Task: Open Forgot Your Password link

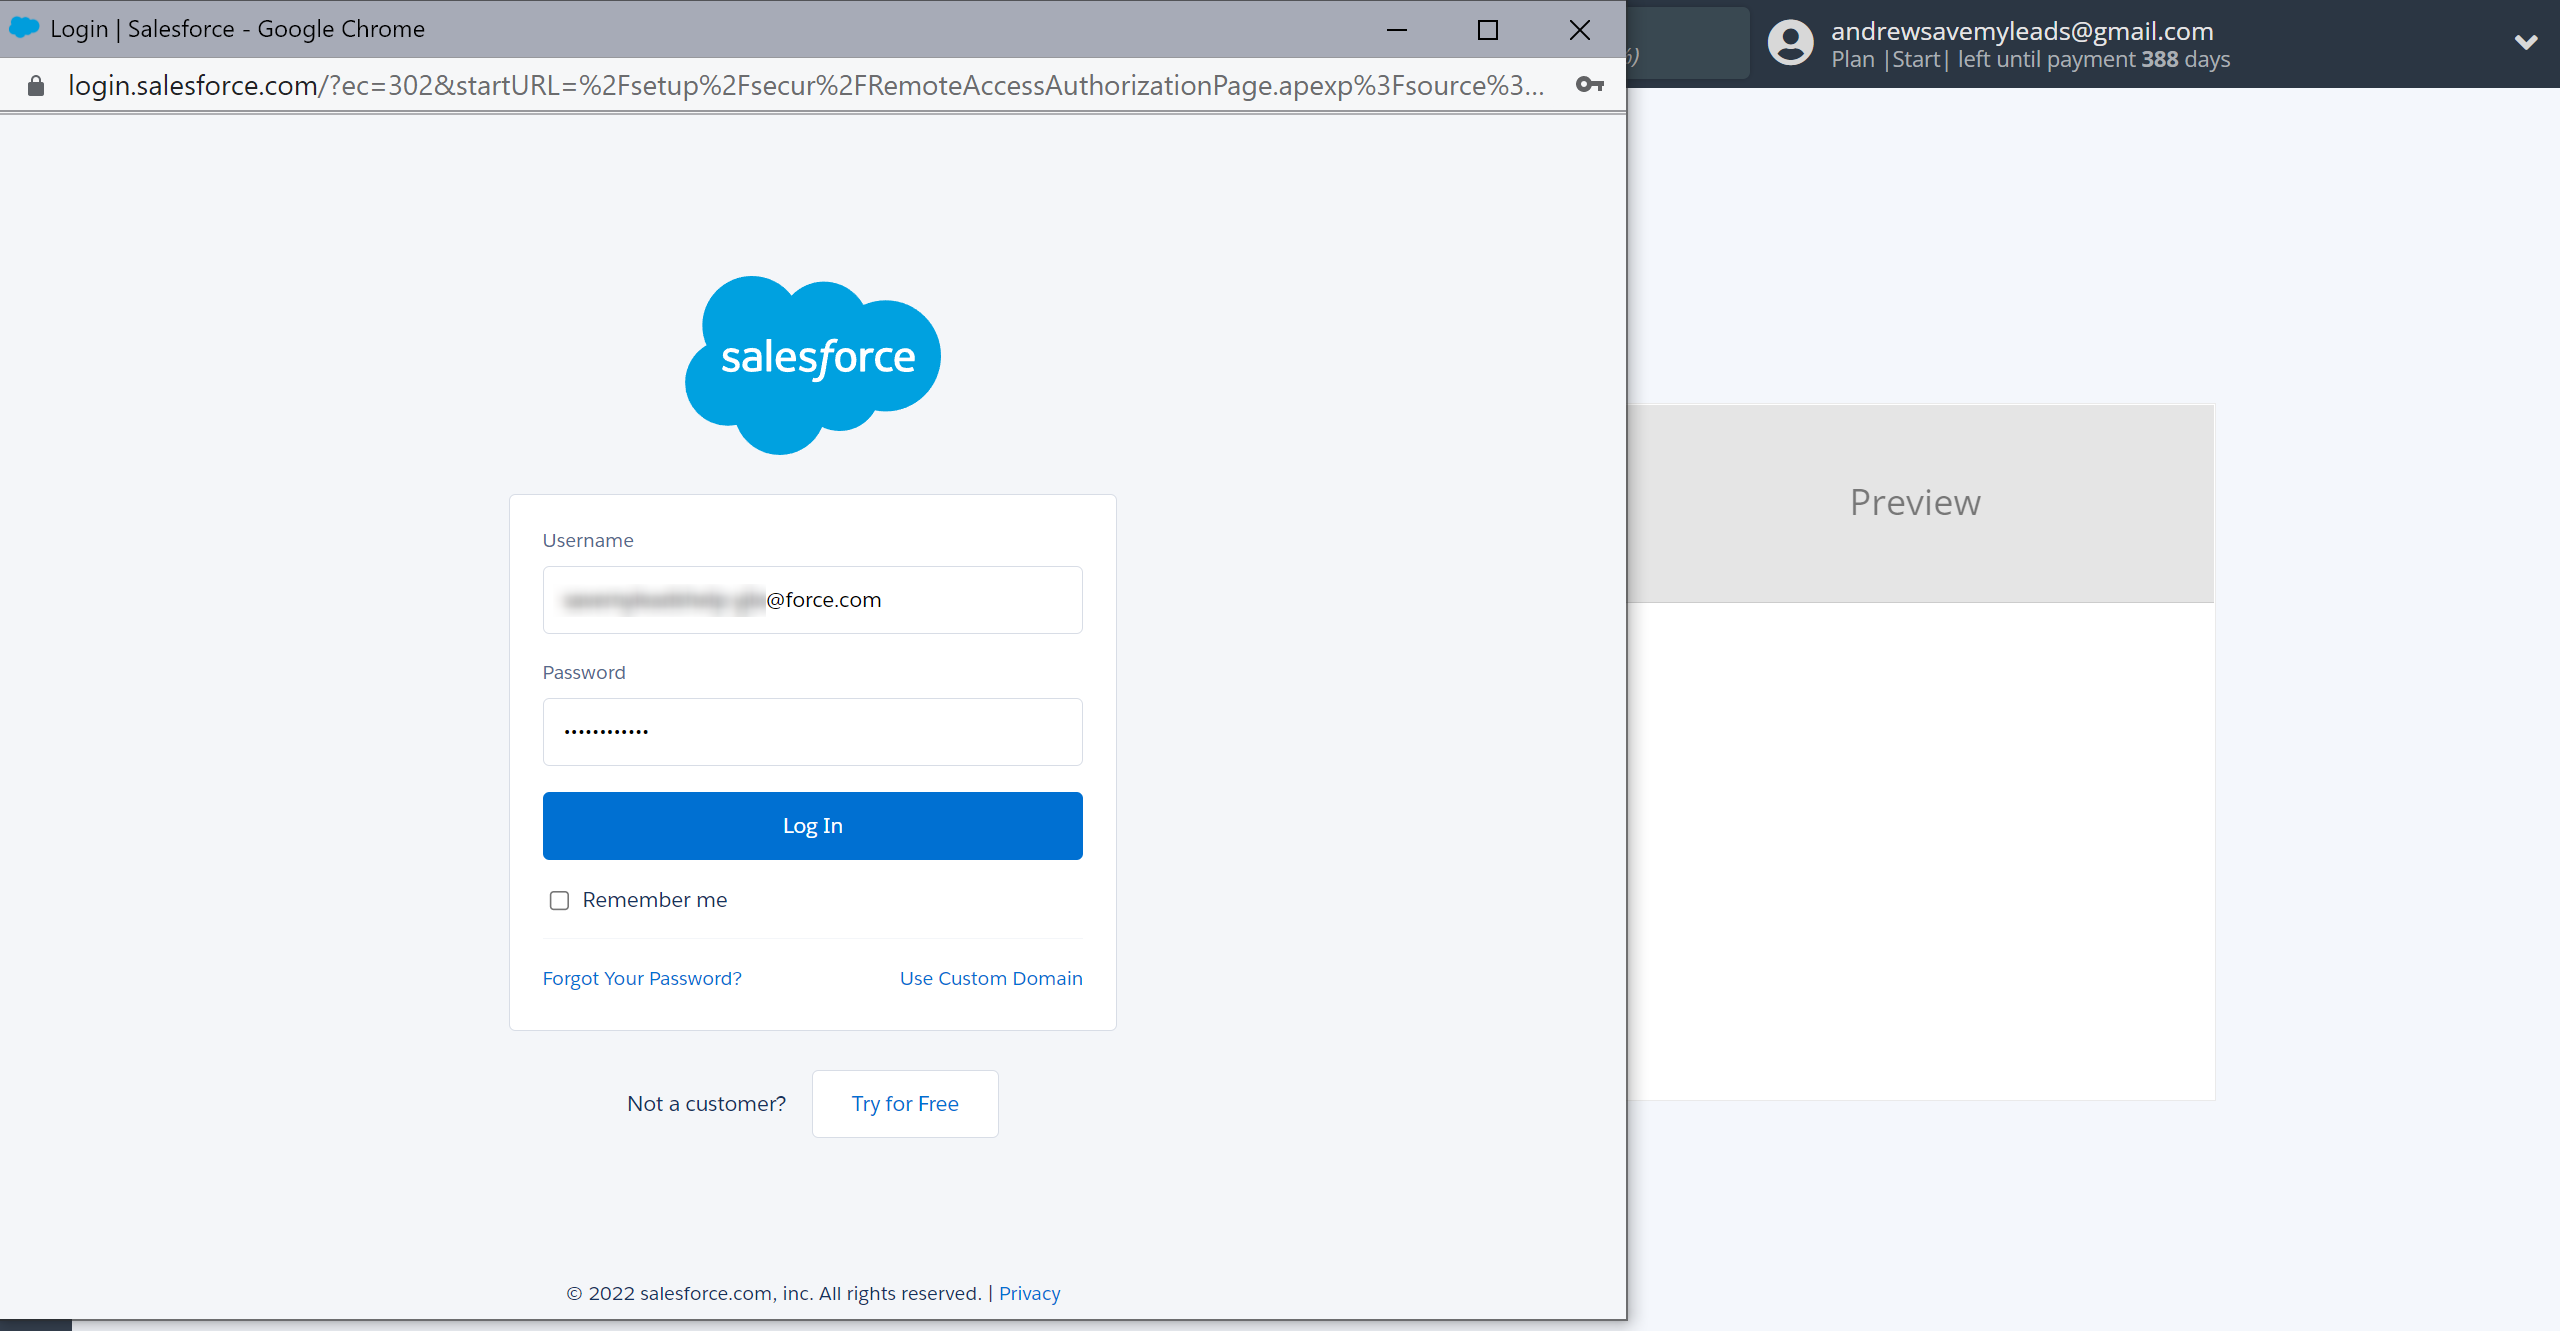Action: 642,978
